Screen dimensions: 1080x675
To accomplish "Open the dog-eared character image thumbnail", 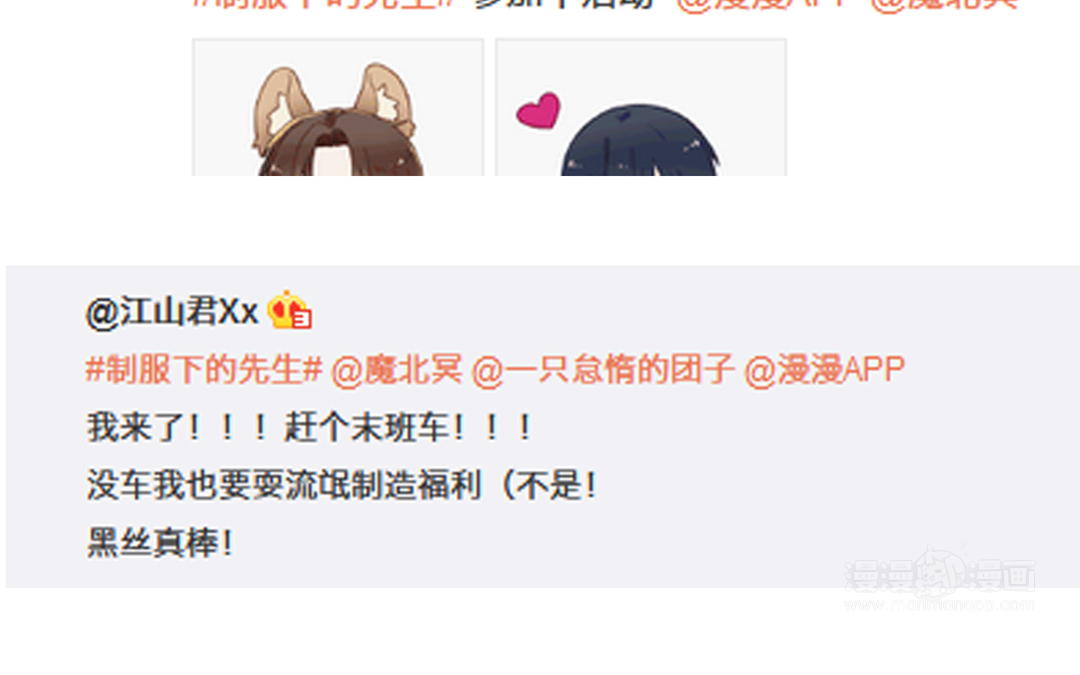I will point(338,107).
